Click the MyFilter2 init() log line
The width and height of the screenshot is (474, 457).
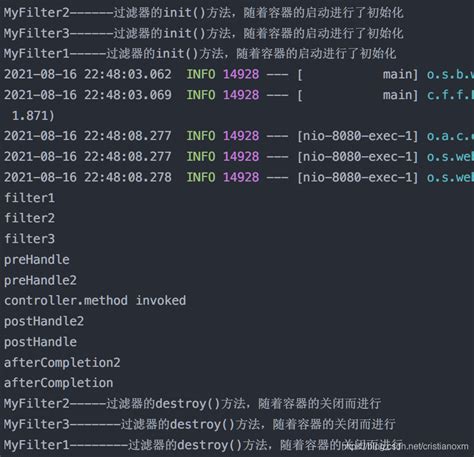[x=204, y=13]
